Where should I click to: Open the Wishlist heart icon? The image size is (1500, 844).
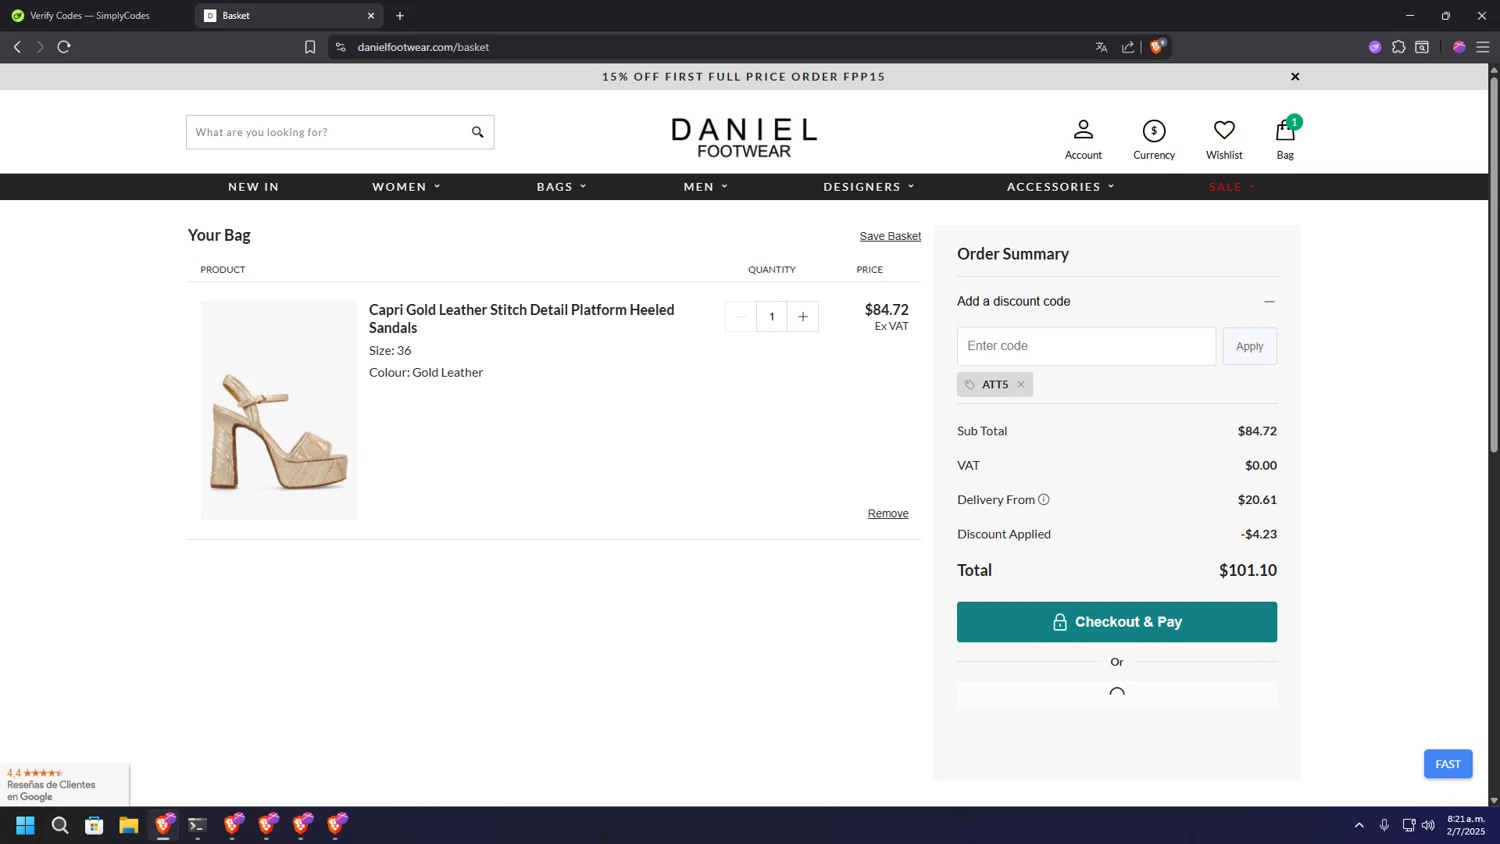point(1224,139)
